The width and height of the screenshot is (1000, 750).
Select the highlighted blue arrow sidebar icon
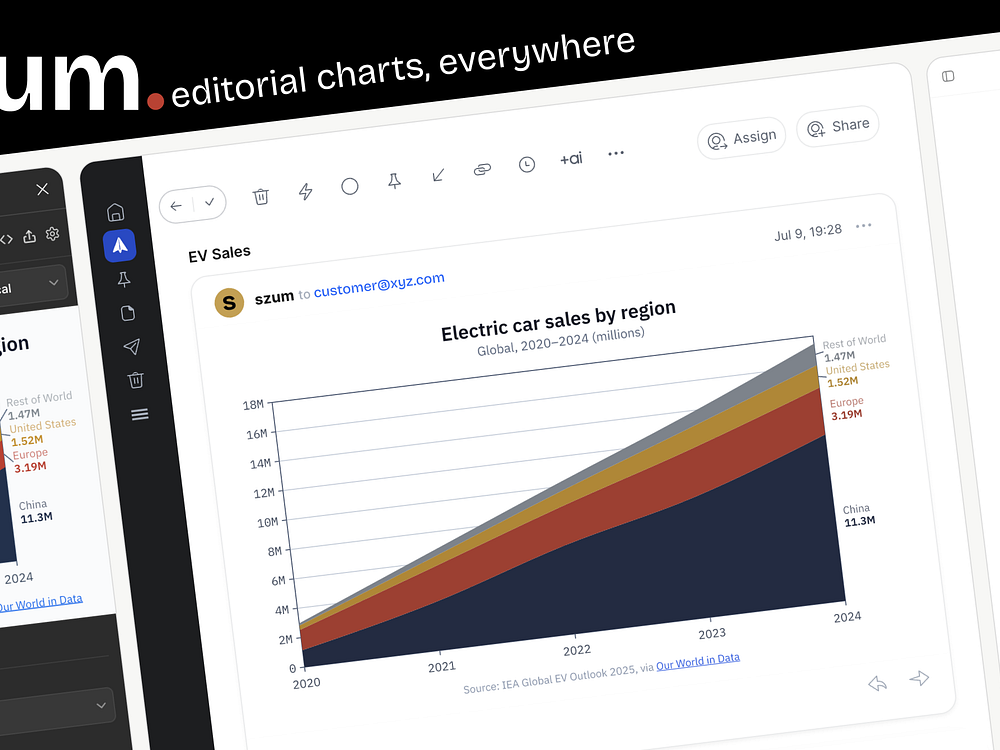(120, 246)
